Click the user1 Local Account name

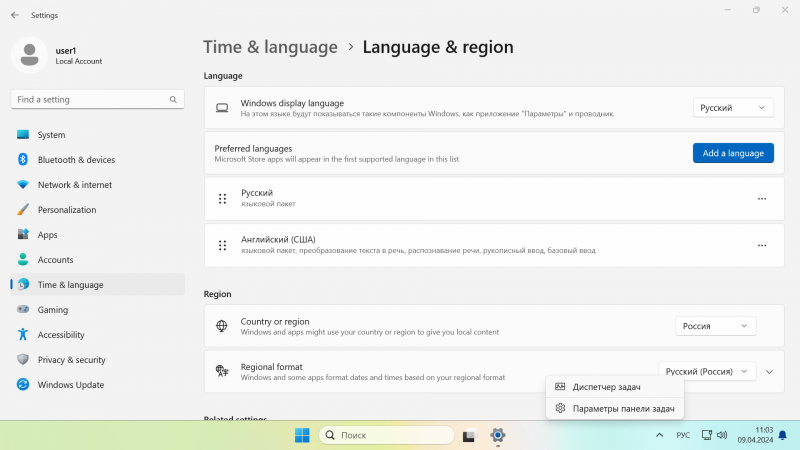pyautogui.click(x=79, y=55)
